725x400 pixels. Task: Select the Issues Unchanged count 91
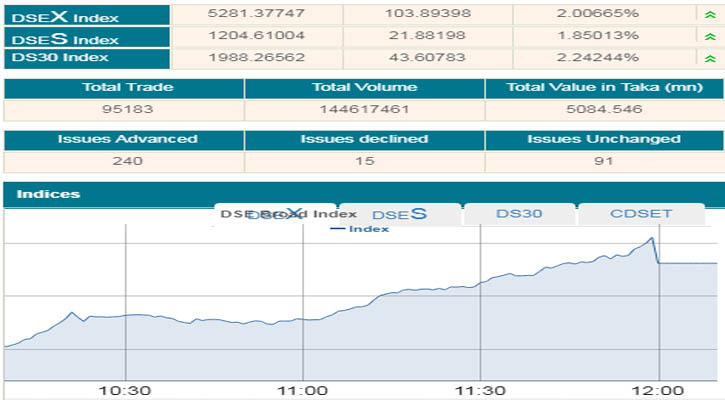[604, 161]
